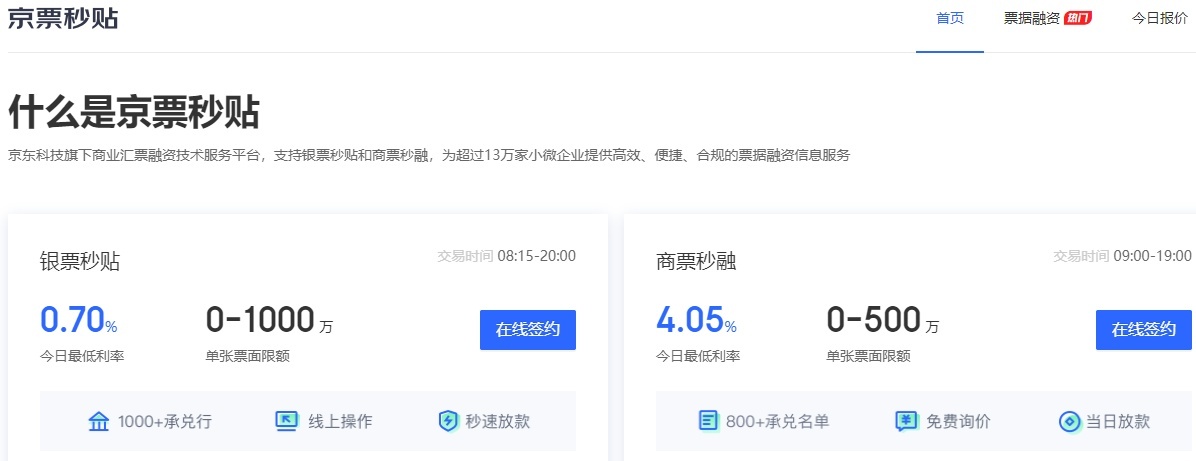This screenshot has width=1196, height=461.
Task: Click the 800+承兑名单 label
Action: pos(777,421)
